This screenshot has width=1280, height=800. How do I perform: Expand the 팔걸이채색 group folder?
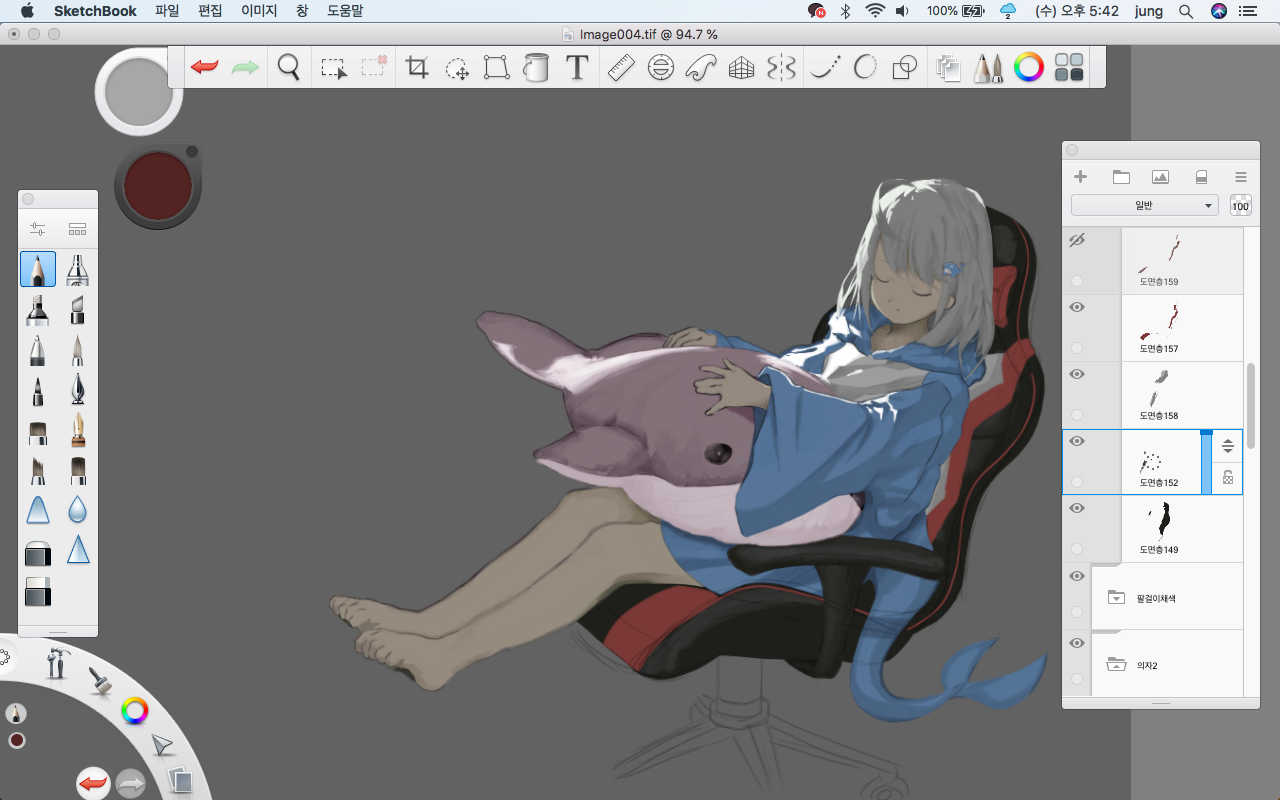(1117, 598)
